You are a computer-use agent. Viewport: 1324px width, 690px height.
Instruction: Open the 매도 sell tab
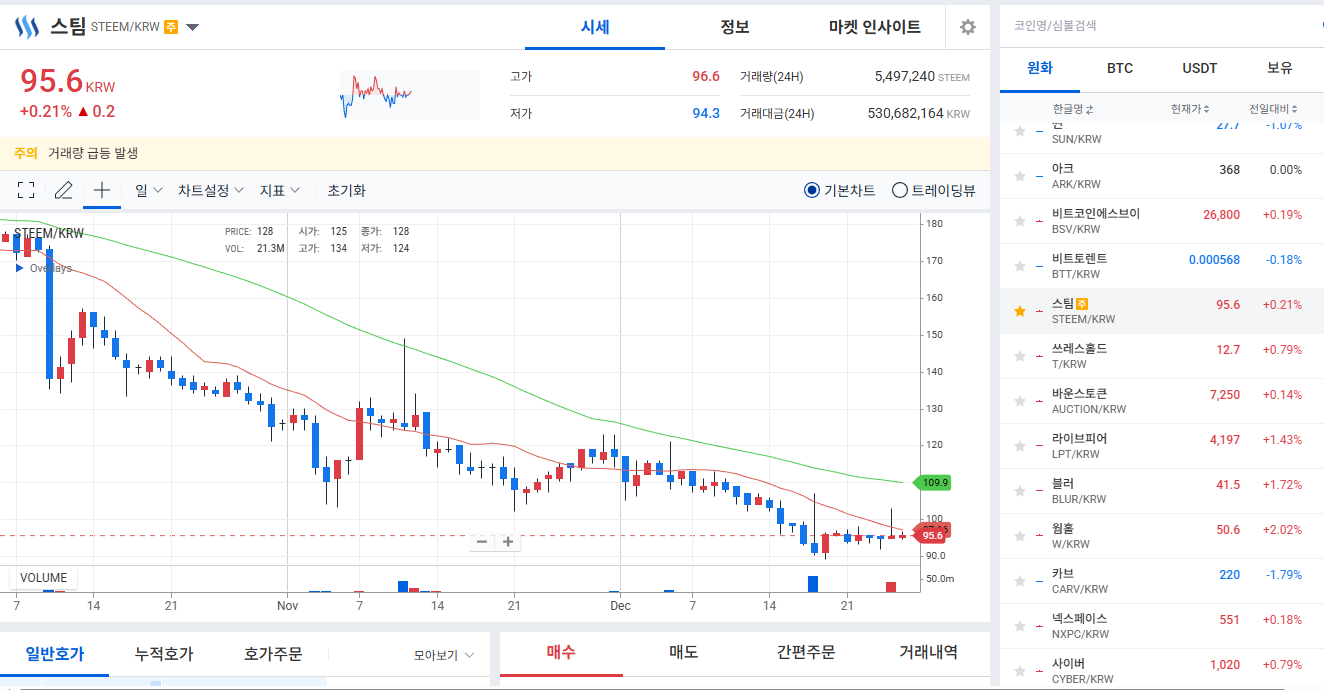684,653
